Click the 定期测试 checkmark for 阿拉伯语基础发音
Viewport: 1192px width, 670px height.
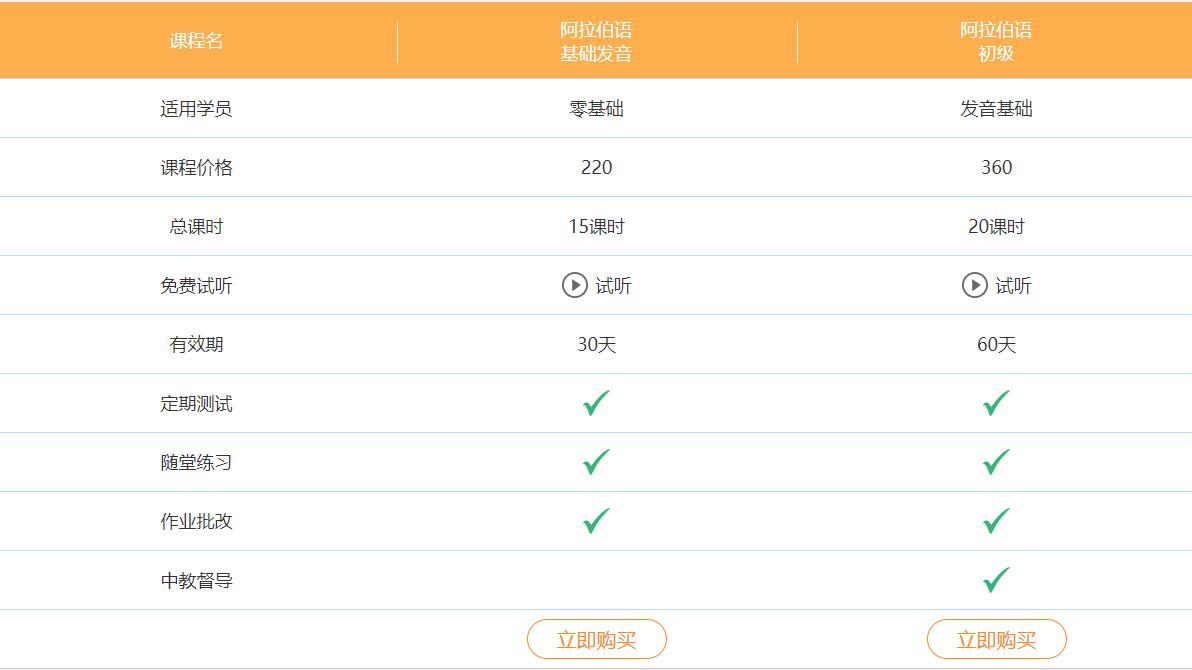[x=595, y=403]
